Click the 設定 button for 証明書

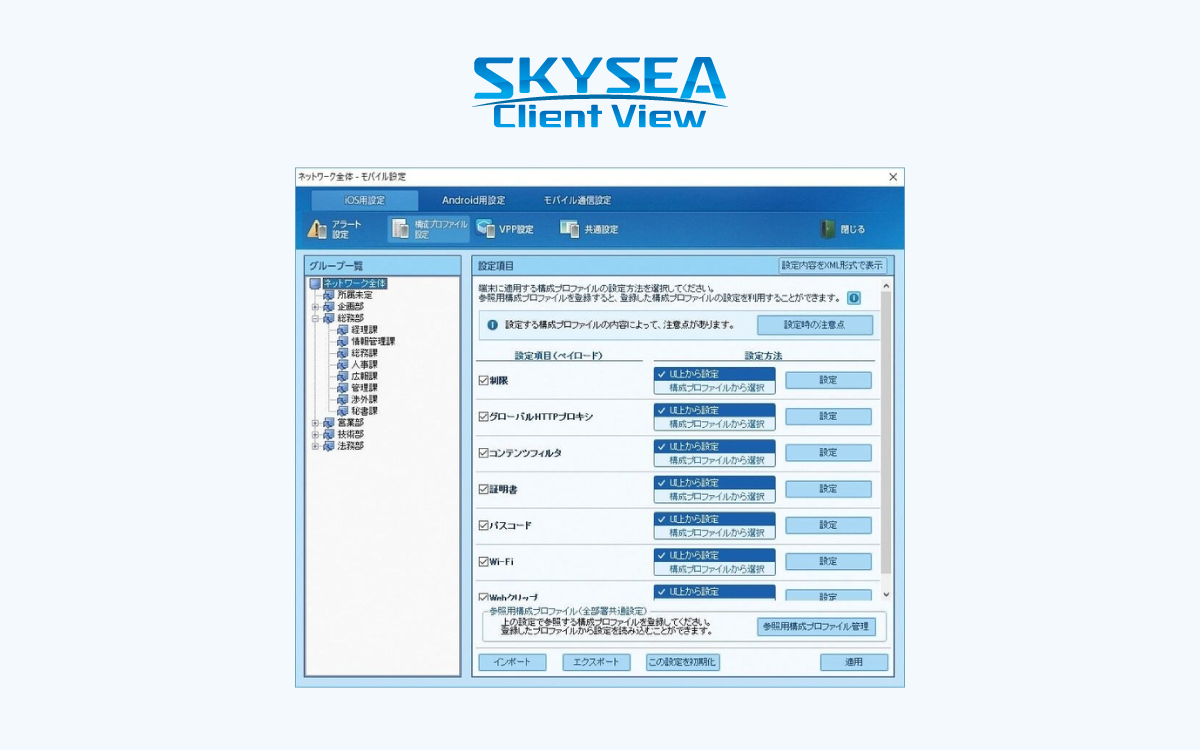828,489
